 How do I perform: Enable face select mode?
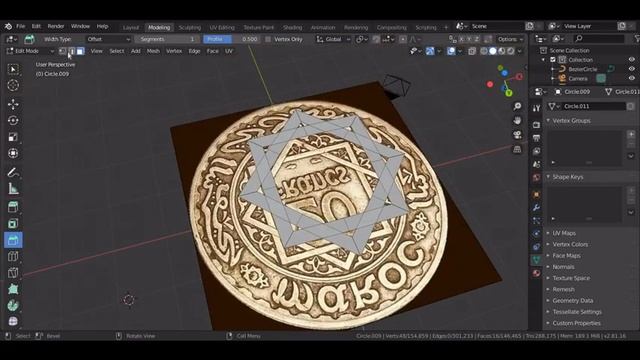pyautogui.click(x=80, y=51)
